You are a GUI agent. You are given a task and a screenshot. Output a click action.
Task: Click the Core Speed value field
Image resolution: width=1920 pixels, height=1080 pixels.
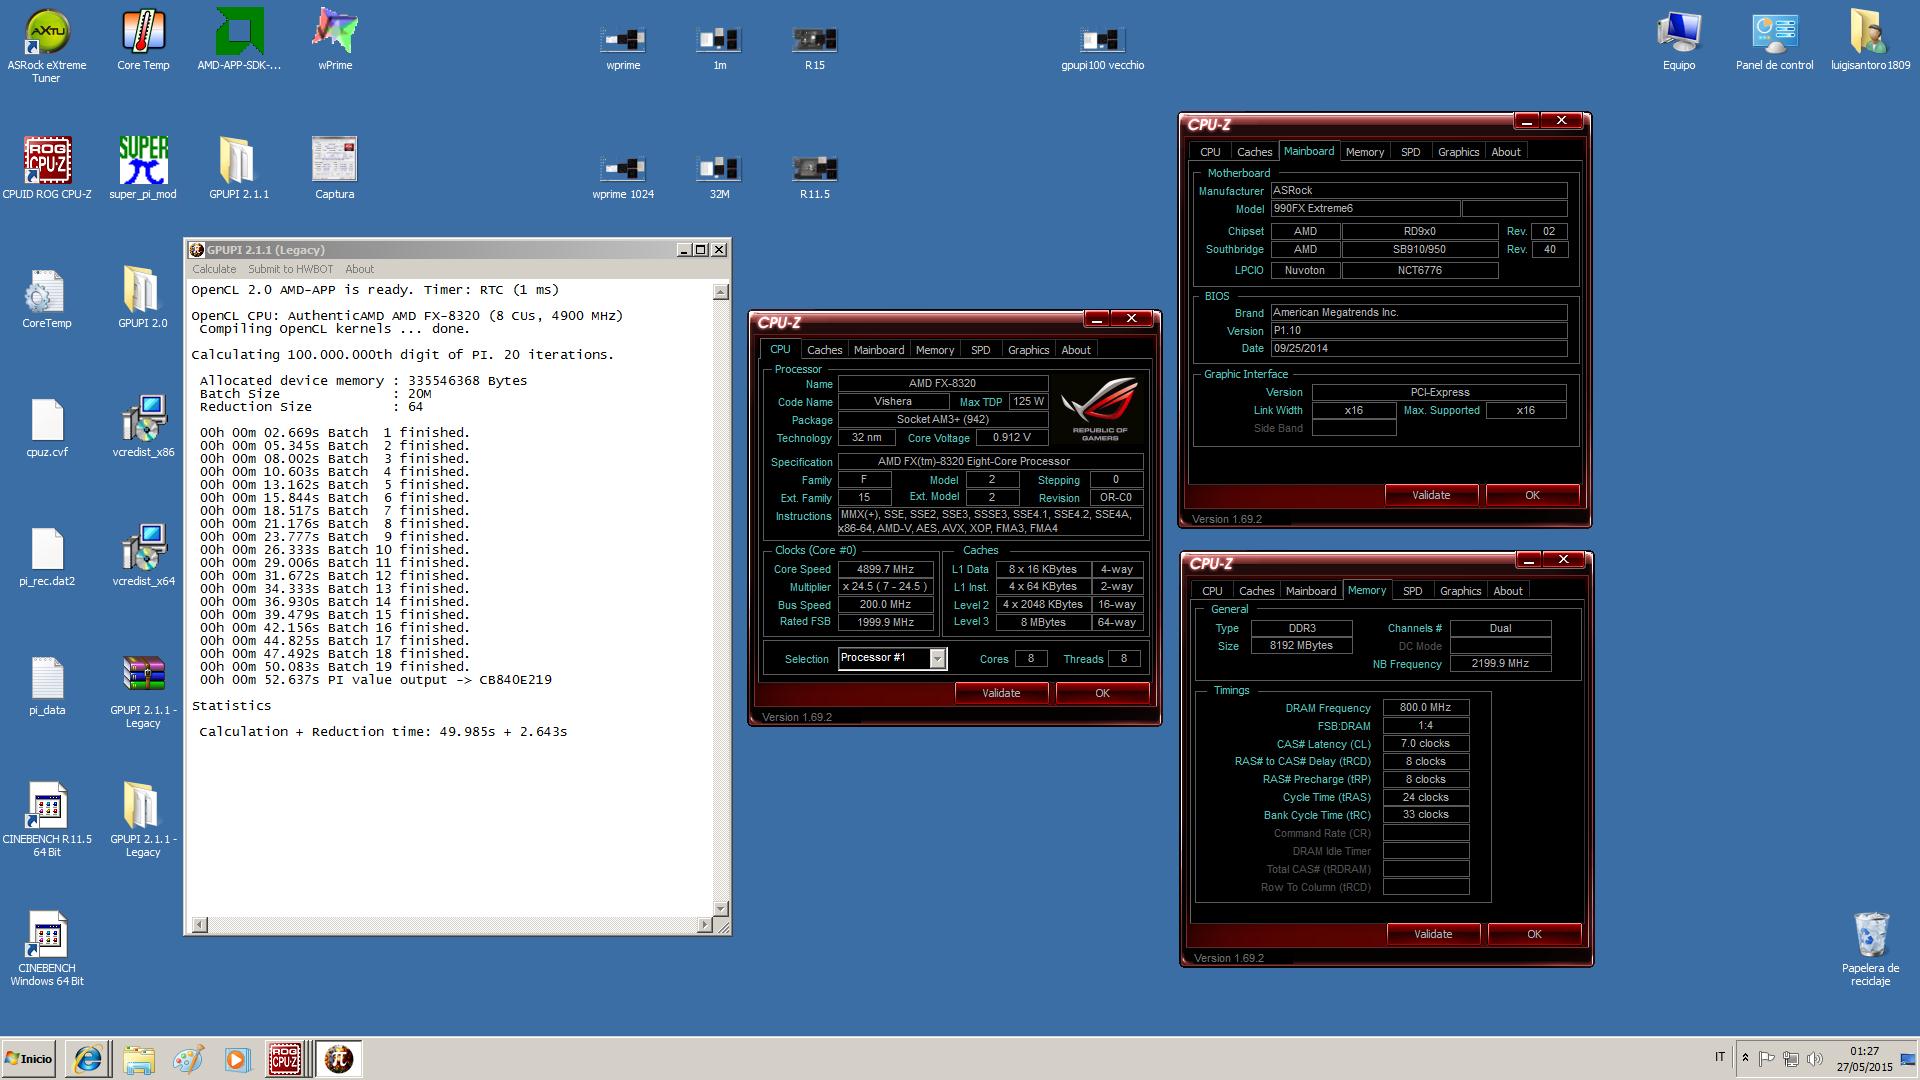pyautogui.click(x=885, y=569)
